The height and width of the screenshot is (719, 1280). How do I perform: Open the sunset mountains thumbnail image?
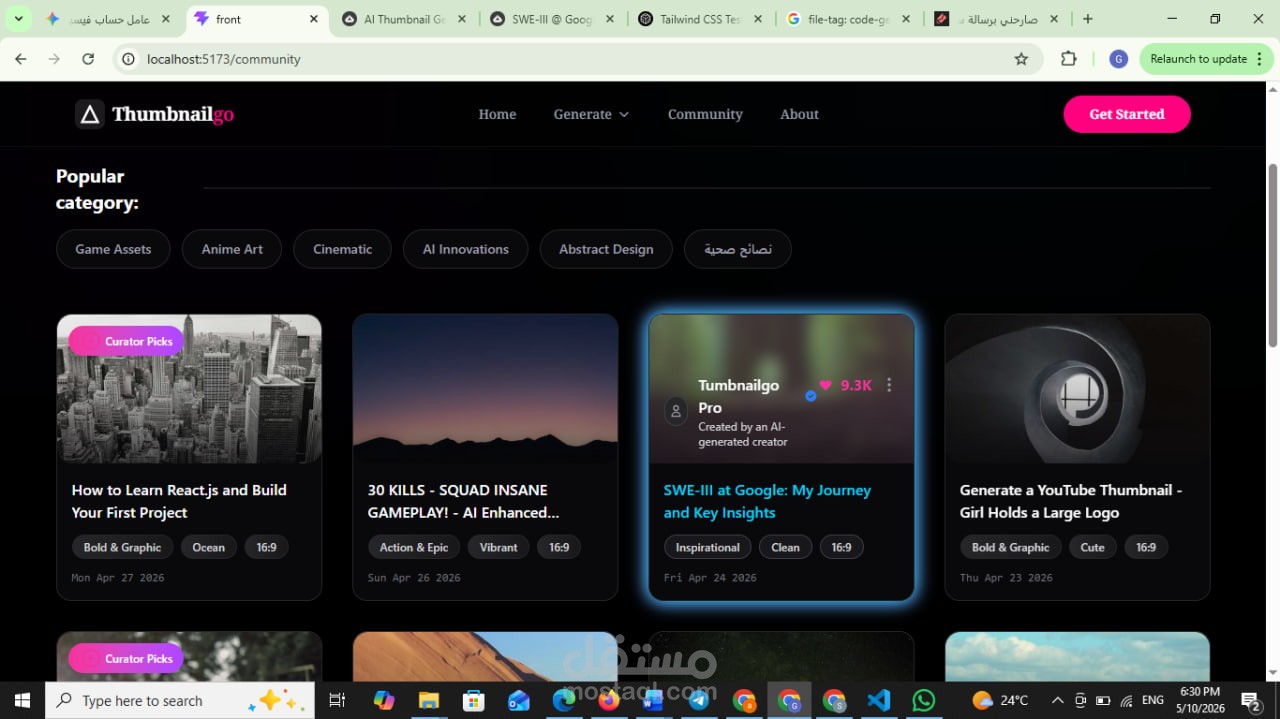[x=485, y=389]
